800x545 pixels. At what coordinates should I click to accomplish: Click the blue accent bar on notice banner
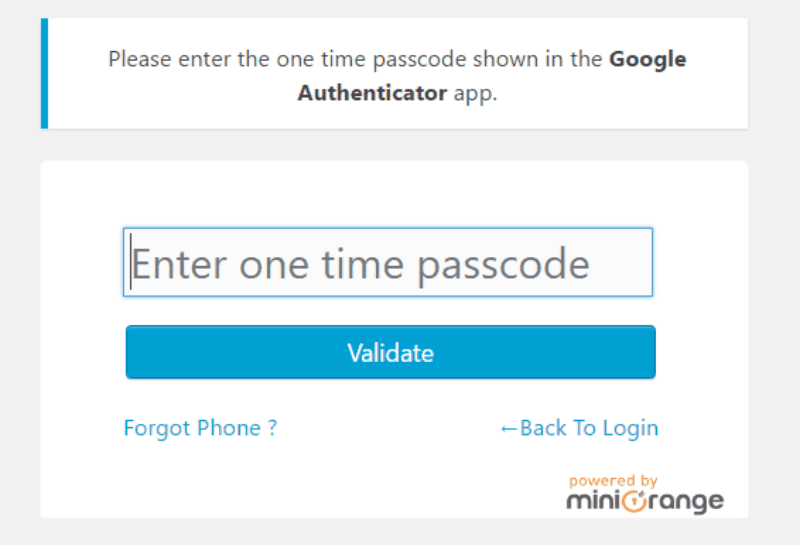pyautogui.click(x=44, y=73)
